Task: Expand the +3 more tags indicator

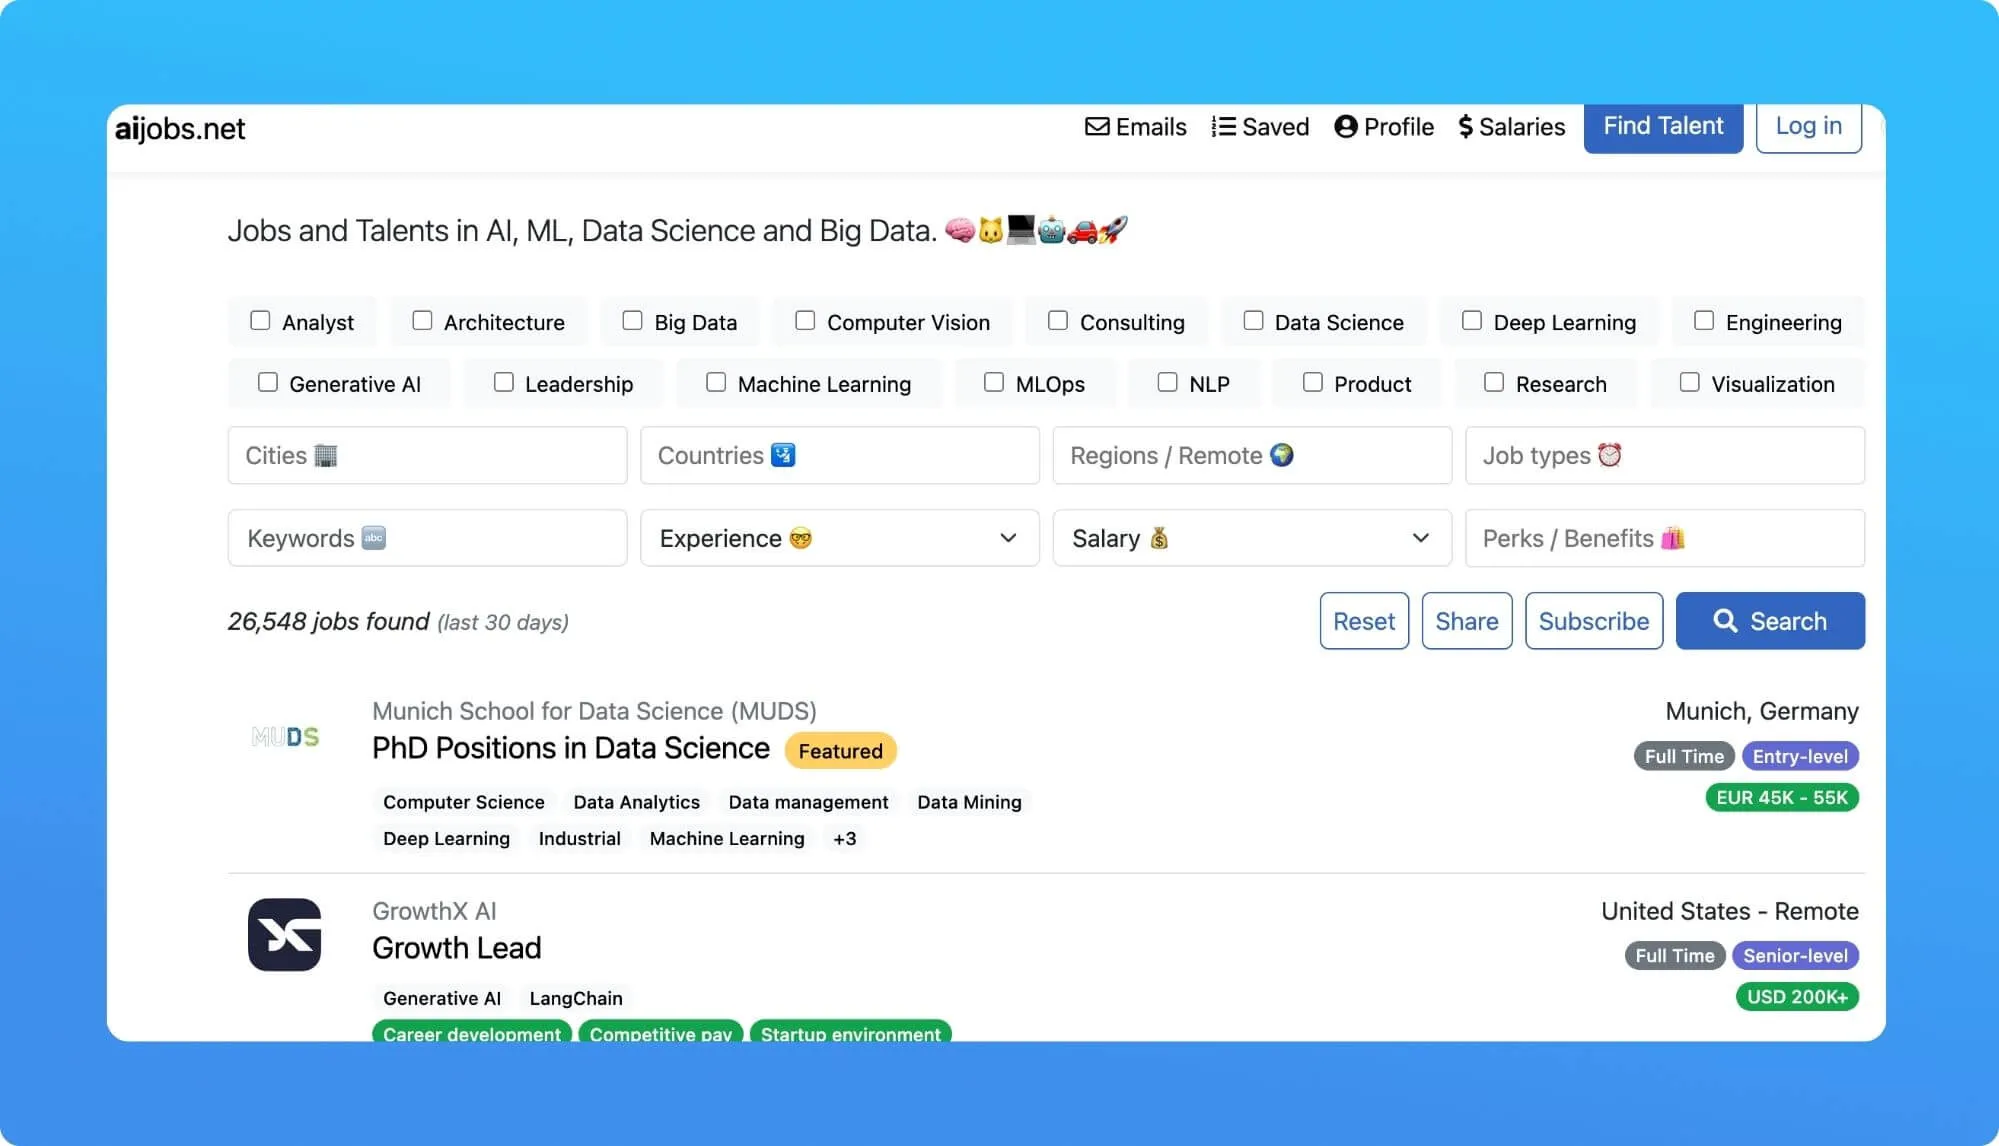Action: (844, 838)
